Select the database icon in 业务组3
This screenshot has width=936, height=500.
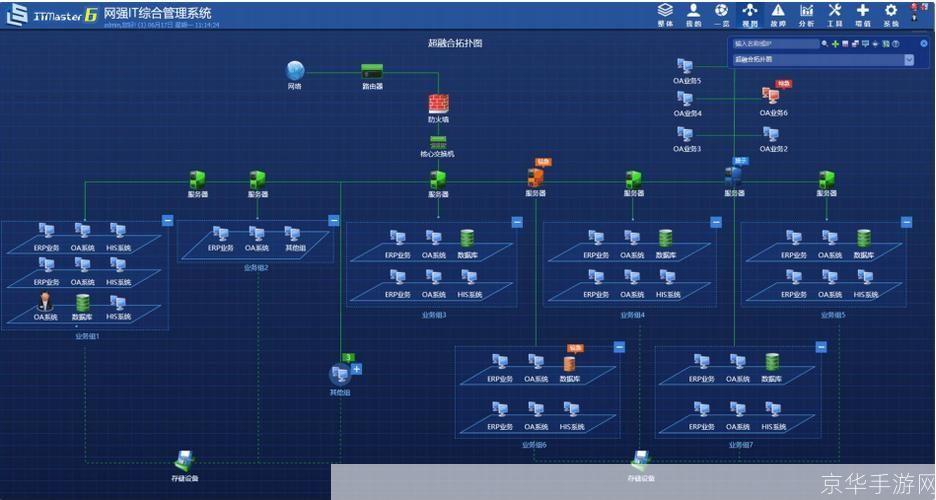click(x=467, y=238)
